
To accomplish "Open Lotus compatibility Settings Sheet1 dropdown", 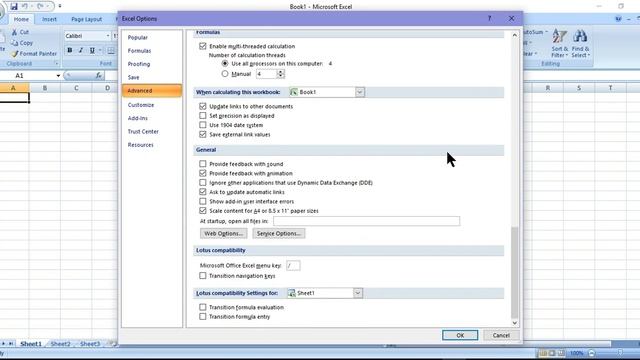I will 358,293.
